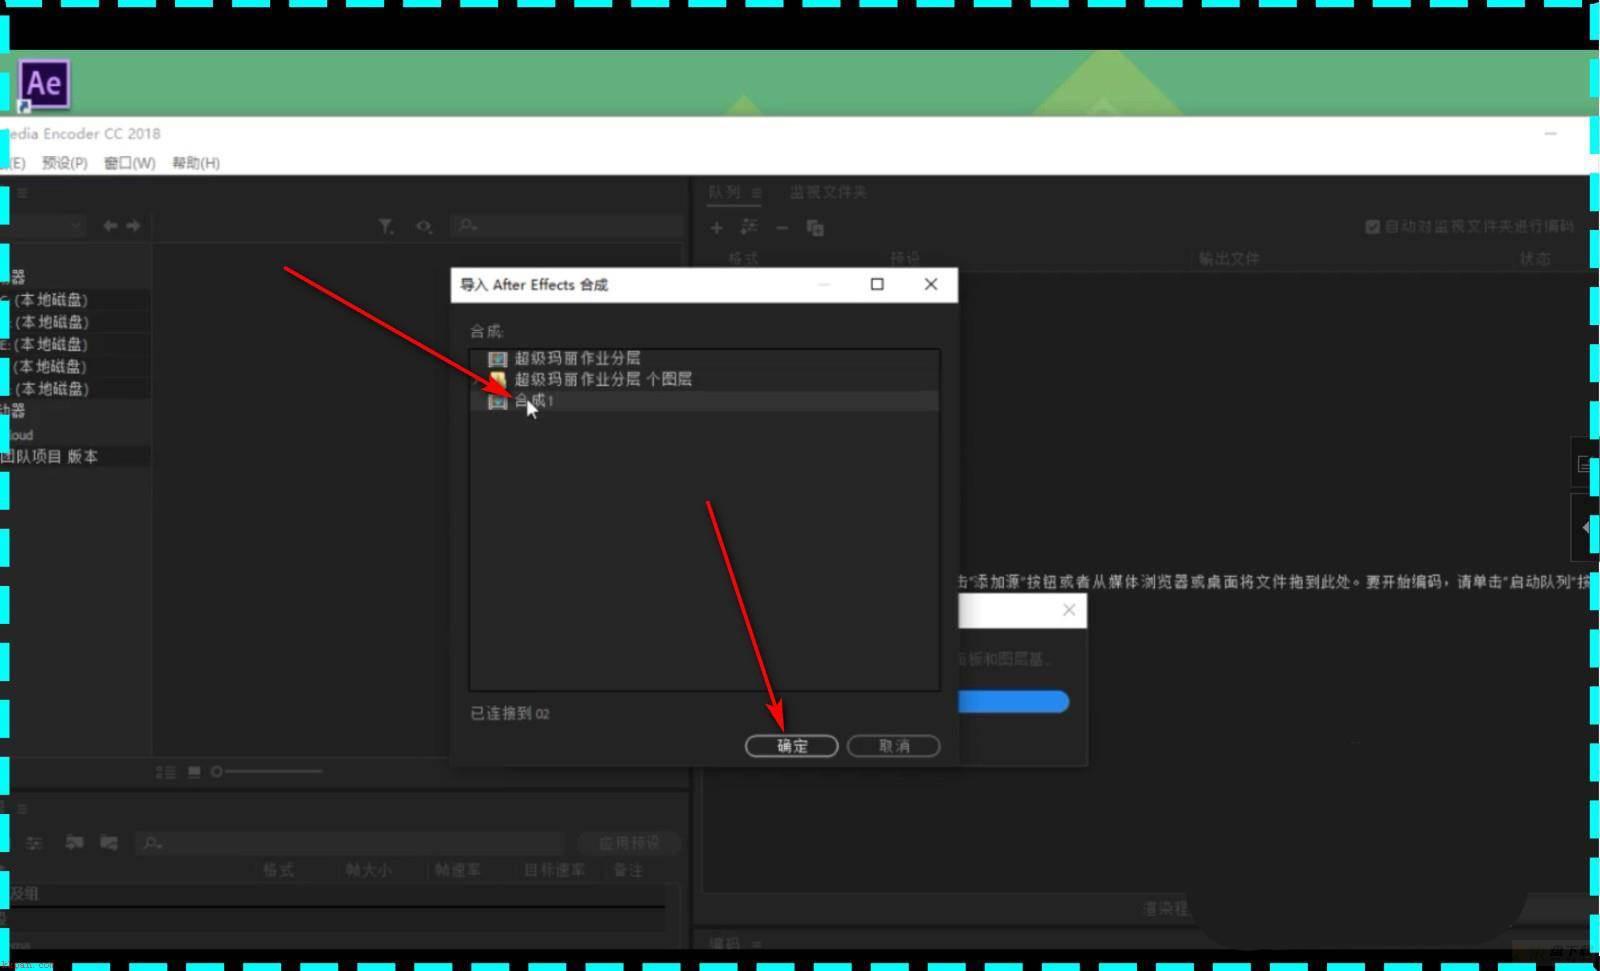Click the 状态 column header

pos(1535,259)
